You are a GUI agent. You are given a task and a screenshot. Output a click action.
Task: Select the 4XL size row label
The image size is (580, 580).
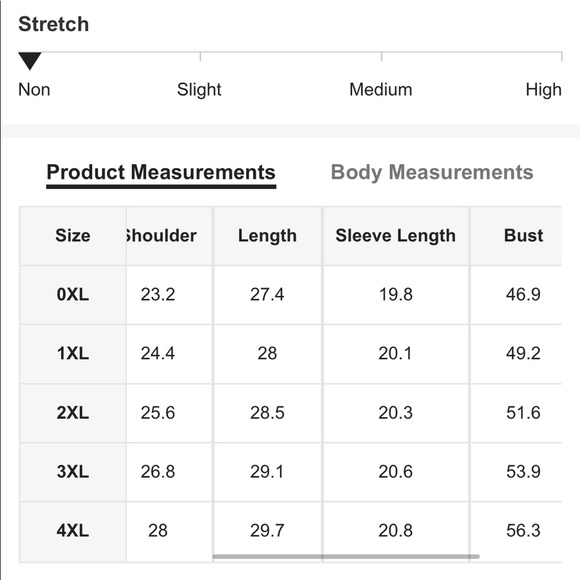73,531
